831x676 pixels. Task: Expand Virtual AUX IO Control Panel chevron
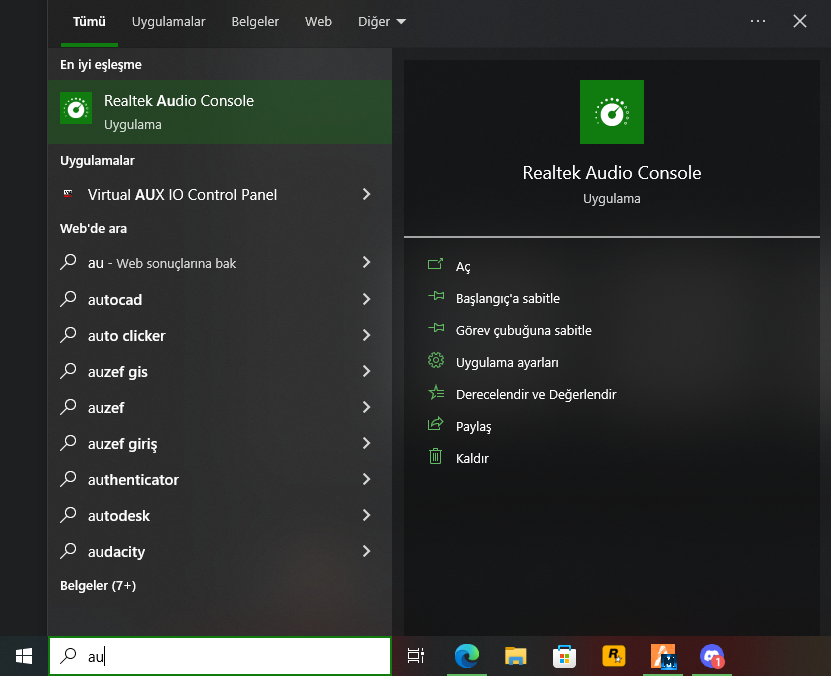[x=366, y=194]
